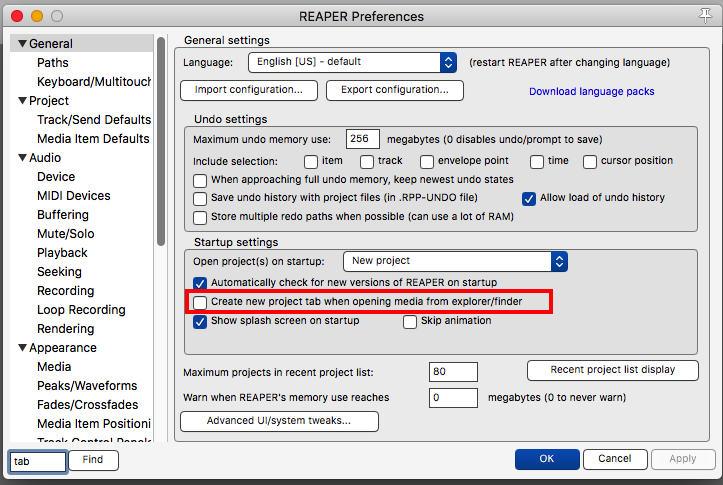The image size is (723, 485).
Task: Uncheck automatic check for new REAPER versions
Action: pos(200,283)
